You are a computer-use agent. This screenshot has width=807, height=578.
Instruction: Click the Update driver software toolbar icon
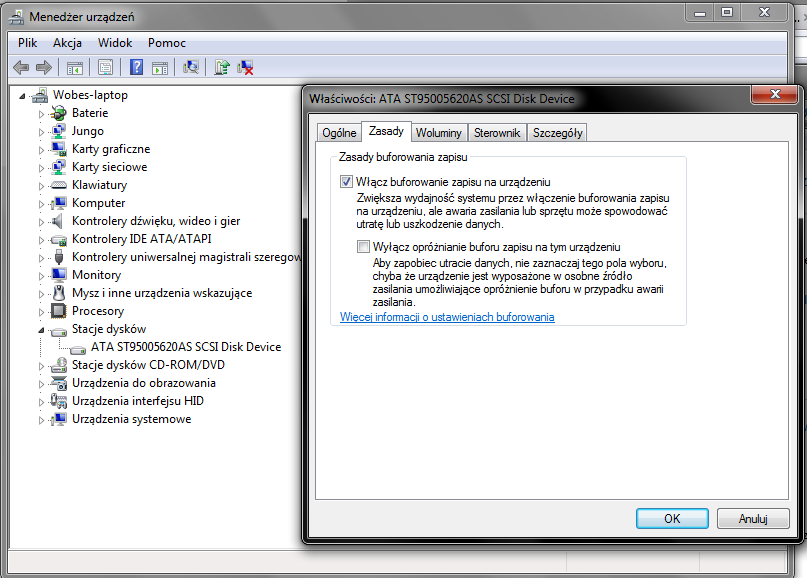[x=222, y=67]
